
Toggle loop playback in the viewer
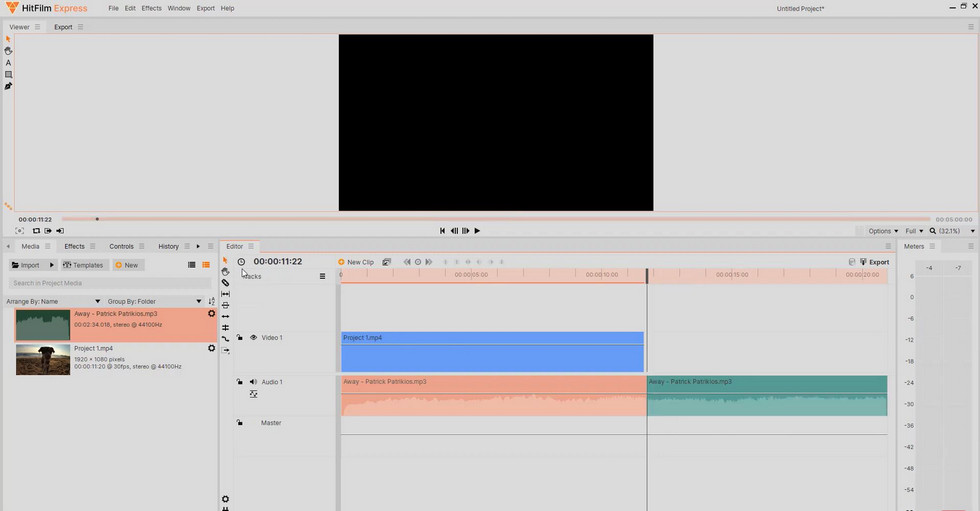tap(36, 231)
